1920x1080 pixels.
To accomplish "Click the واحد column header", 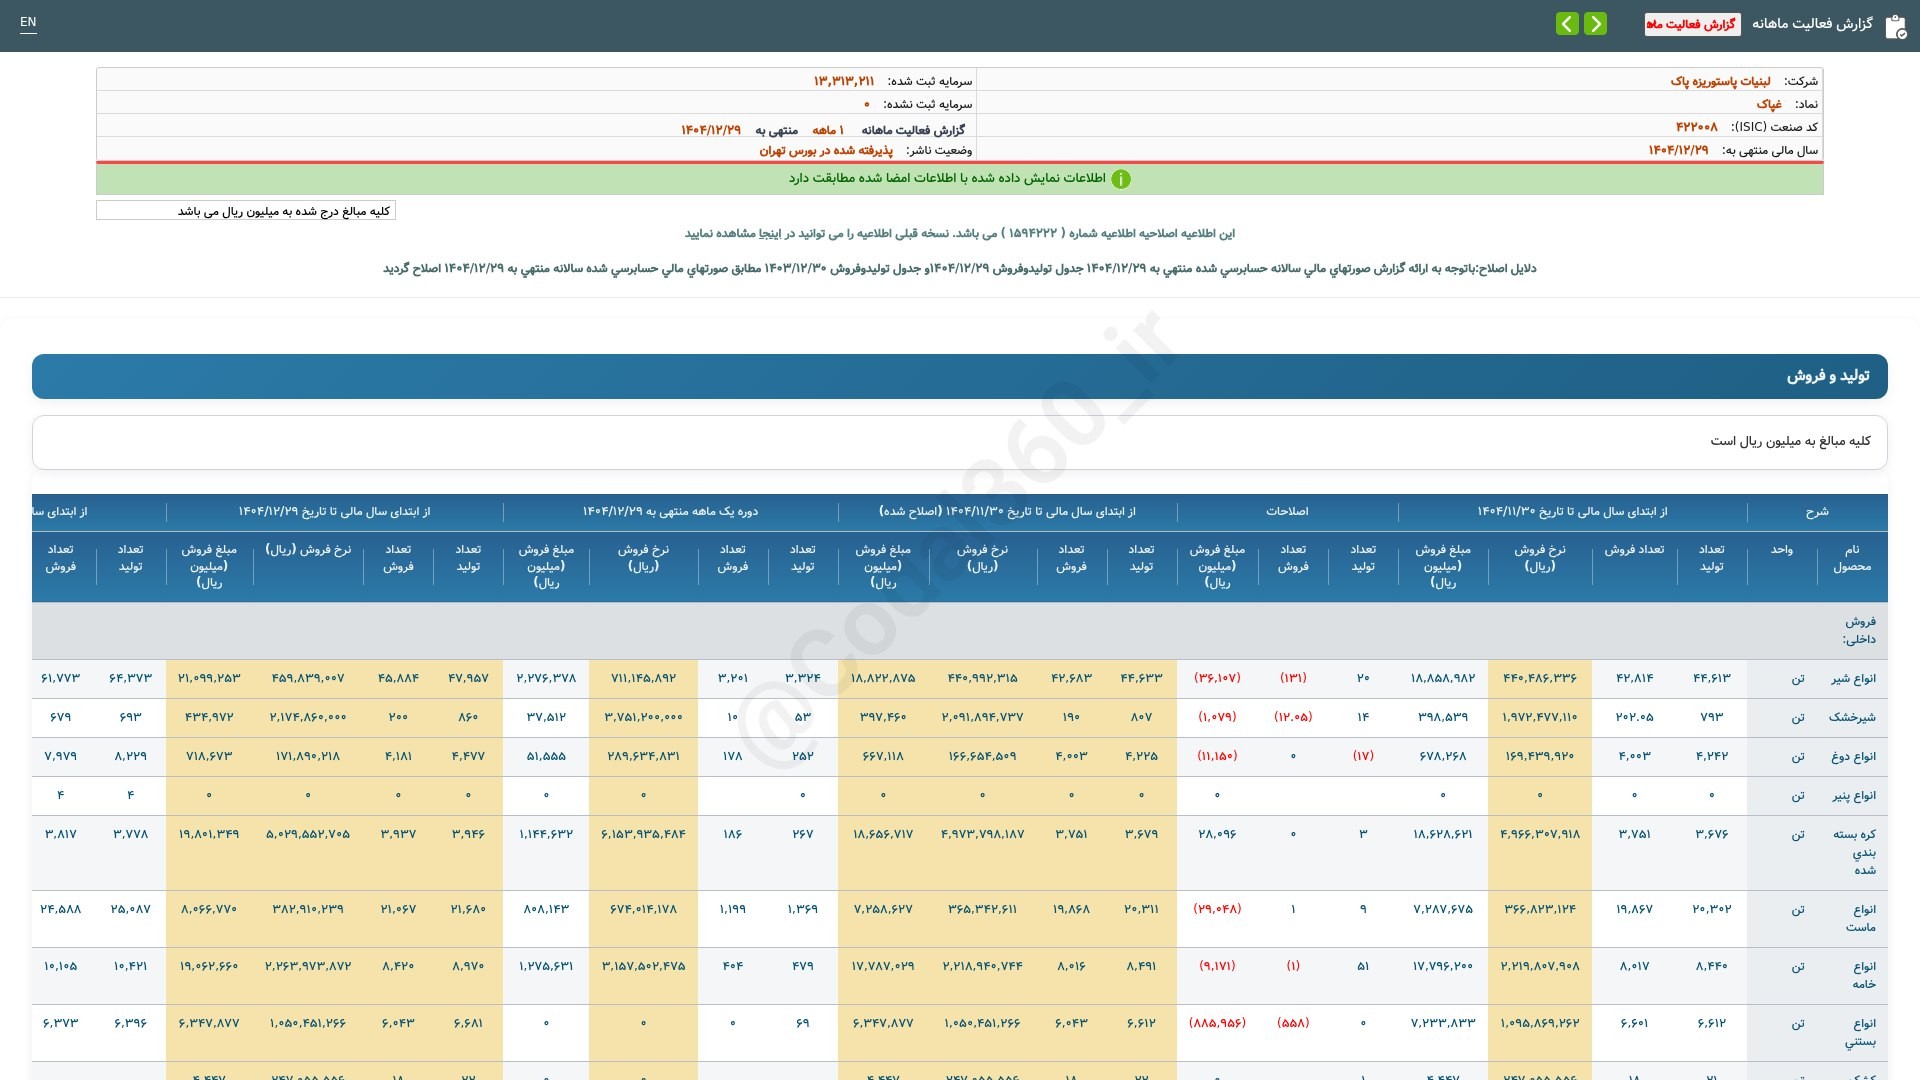I will click(1782, 550).
